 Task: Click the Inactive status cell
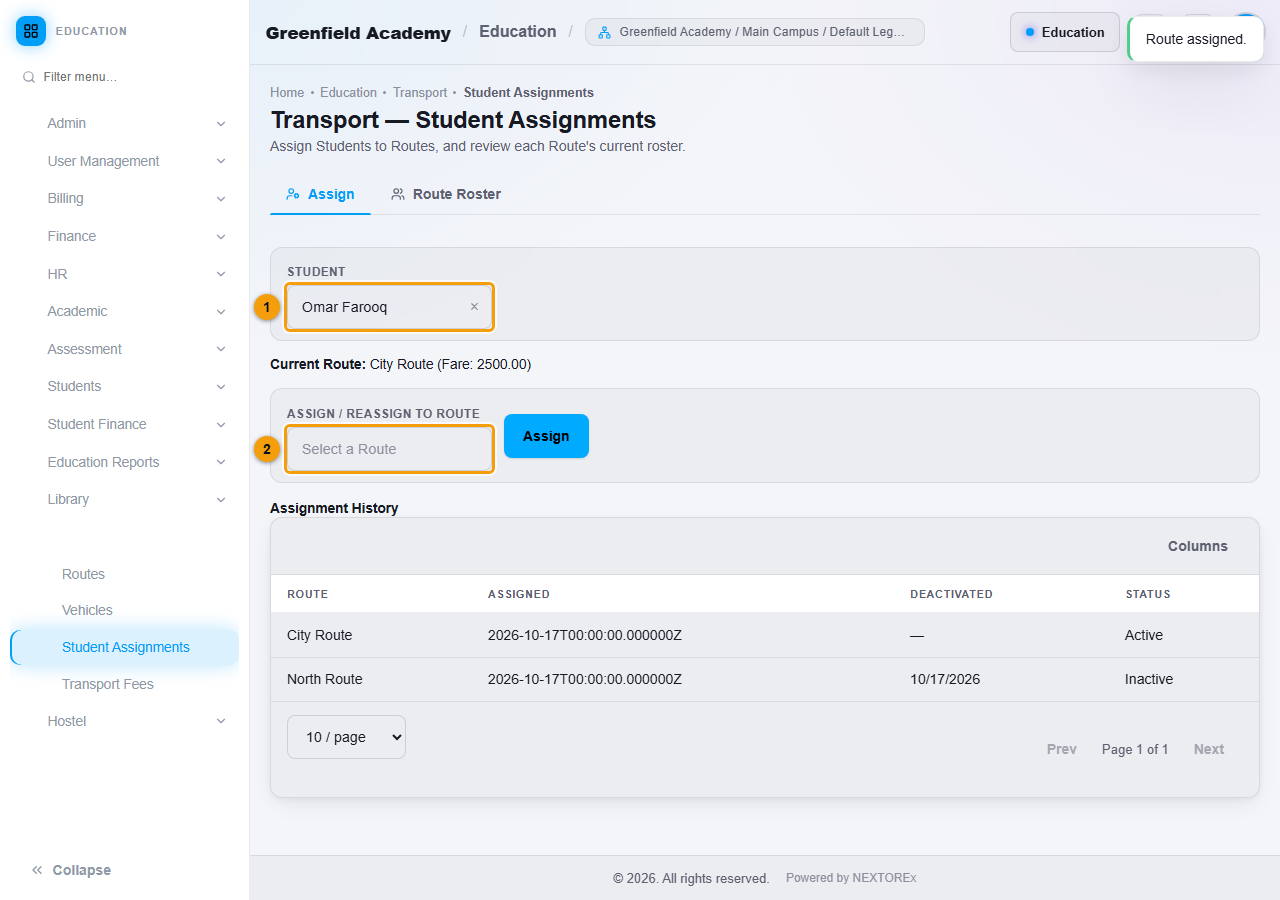(1149, 679)
